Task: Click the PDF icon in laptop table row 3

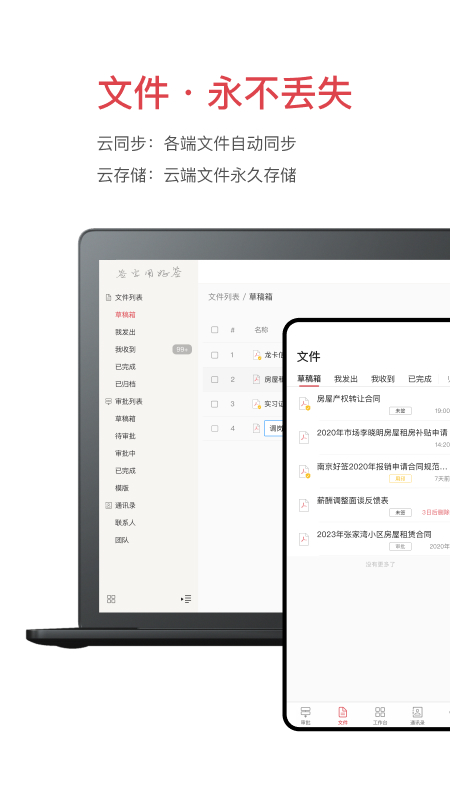Action: tap(257, 404)
